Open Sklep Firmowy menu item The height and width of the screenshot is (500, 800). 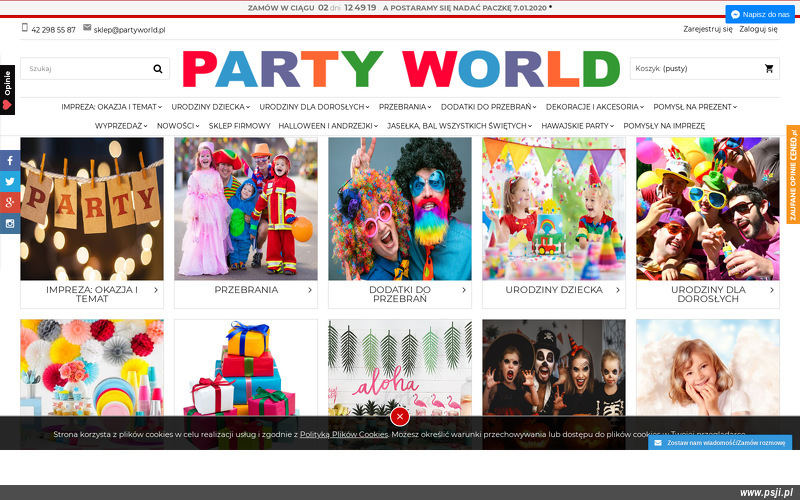tap(239, 126)
